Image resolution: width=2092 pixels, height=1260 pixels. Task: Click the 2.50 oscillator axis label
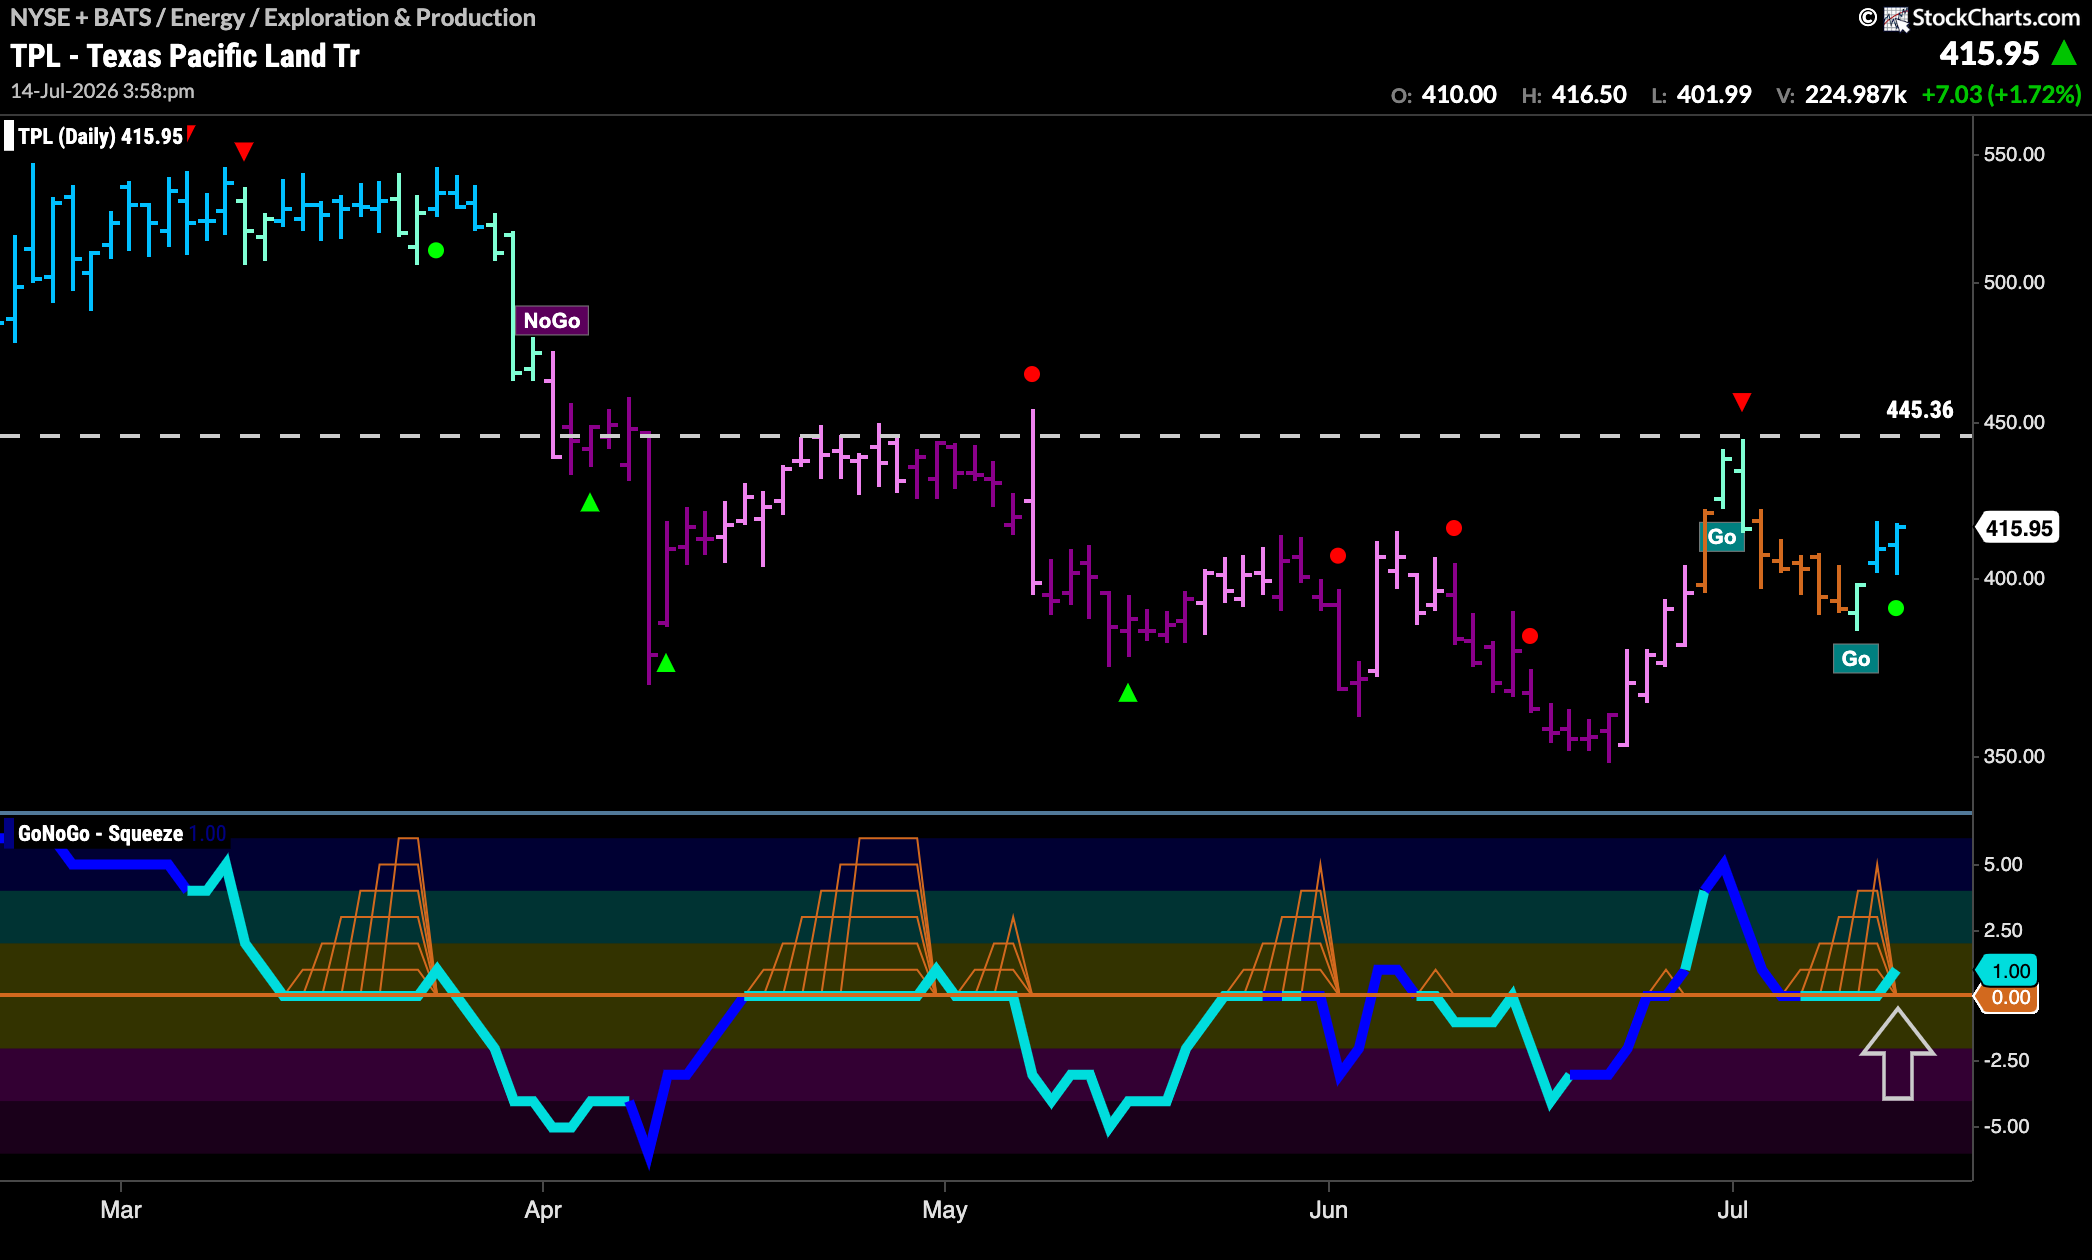click(2003, 931)
